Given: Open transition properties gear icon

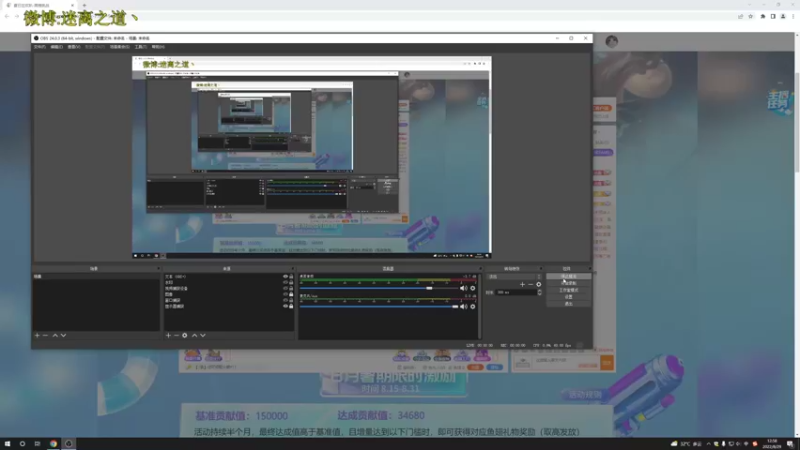Looking at the screenshot, I should [539, 284].
